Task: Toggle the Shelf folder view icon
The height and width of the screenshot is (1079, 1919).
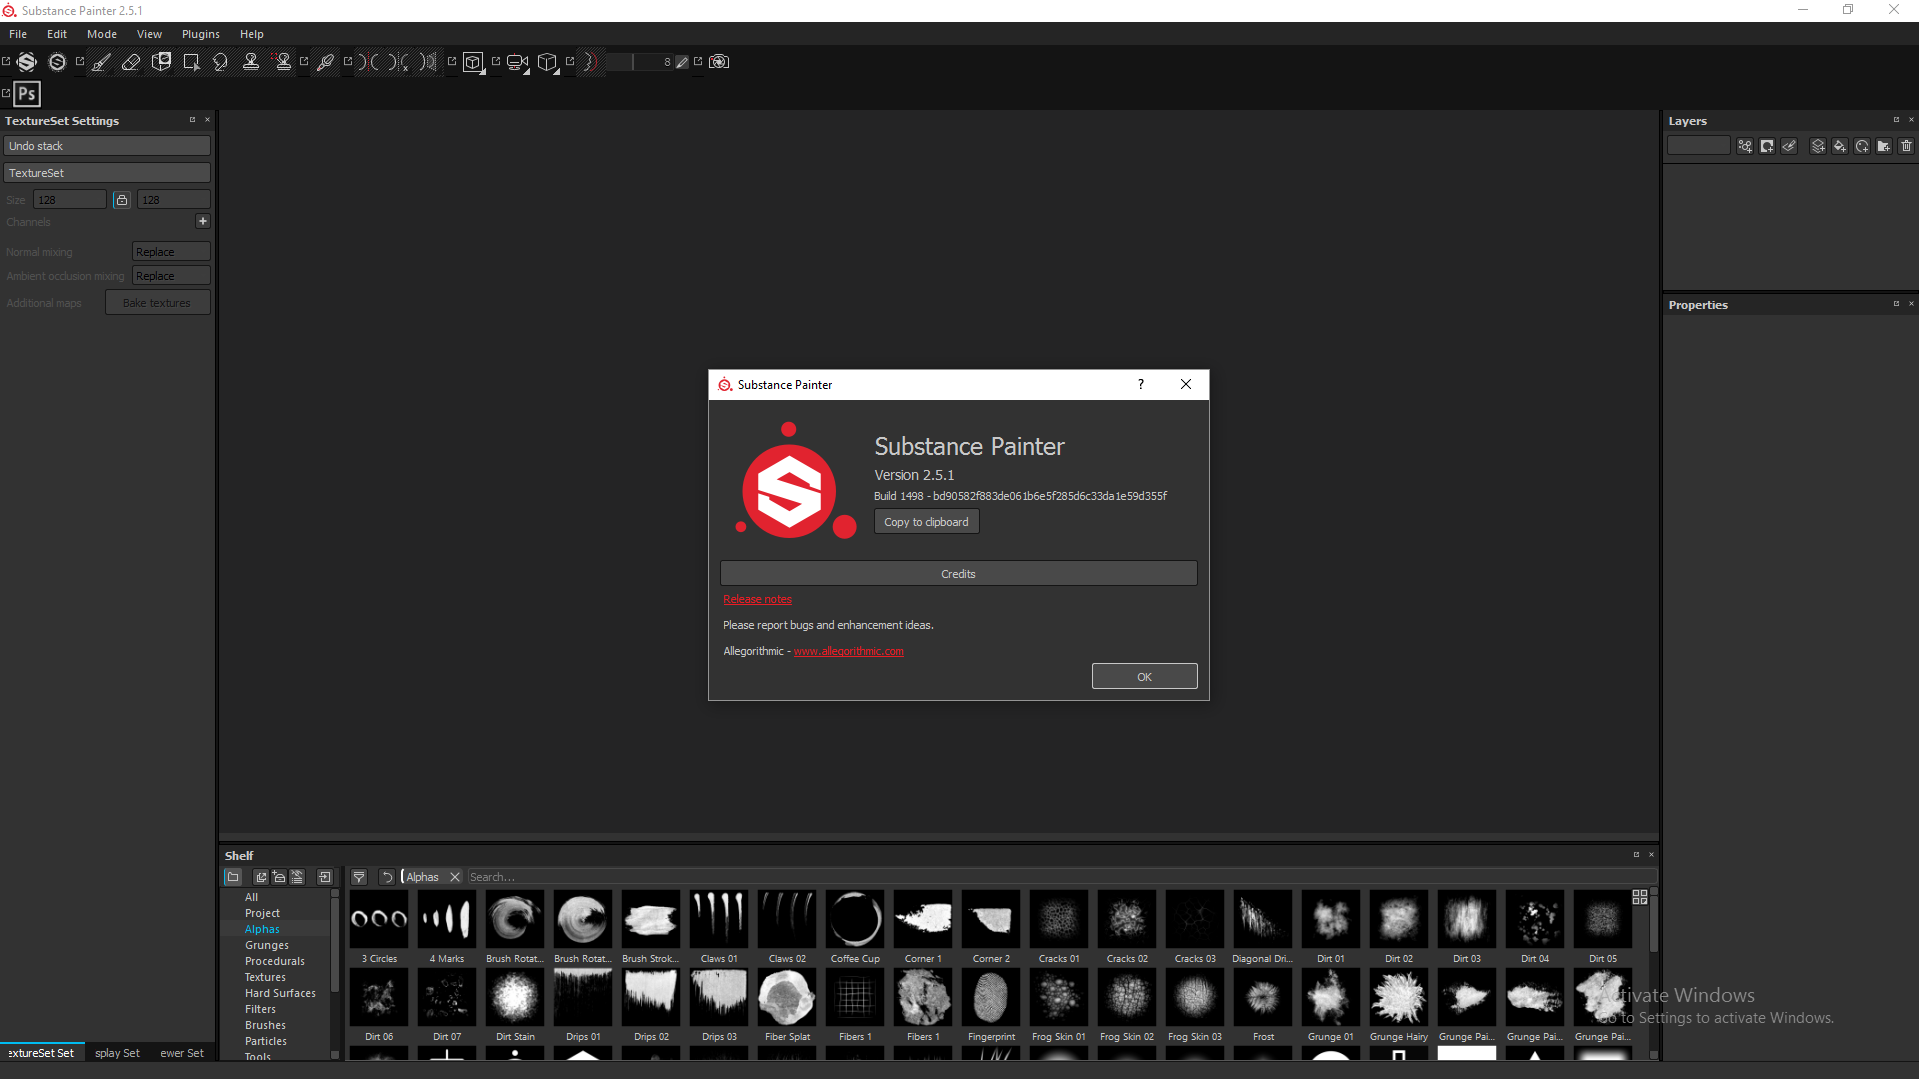Action: point(233,877)
